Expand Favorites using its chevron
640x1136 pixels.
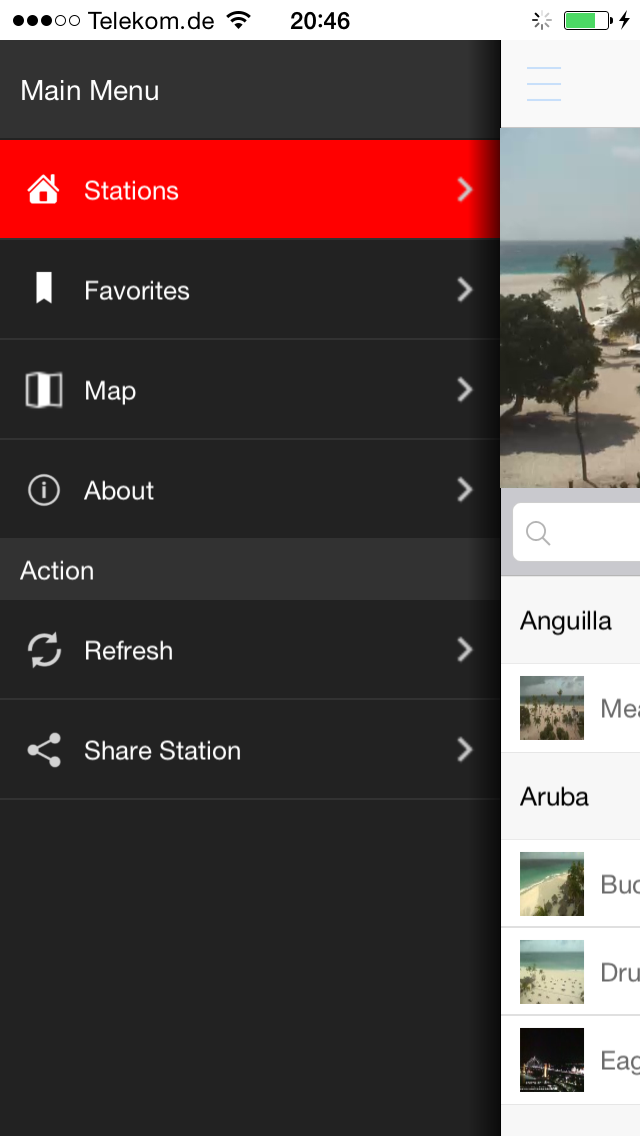pyautogui.click(x=465, y=290)
